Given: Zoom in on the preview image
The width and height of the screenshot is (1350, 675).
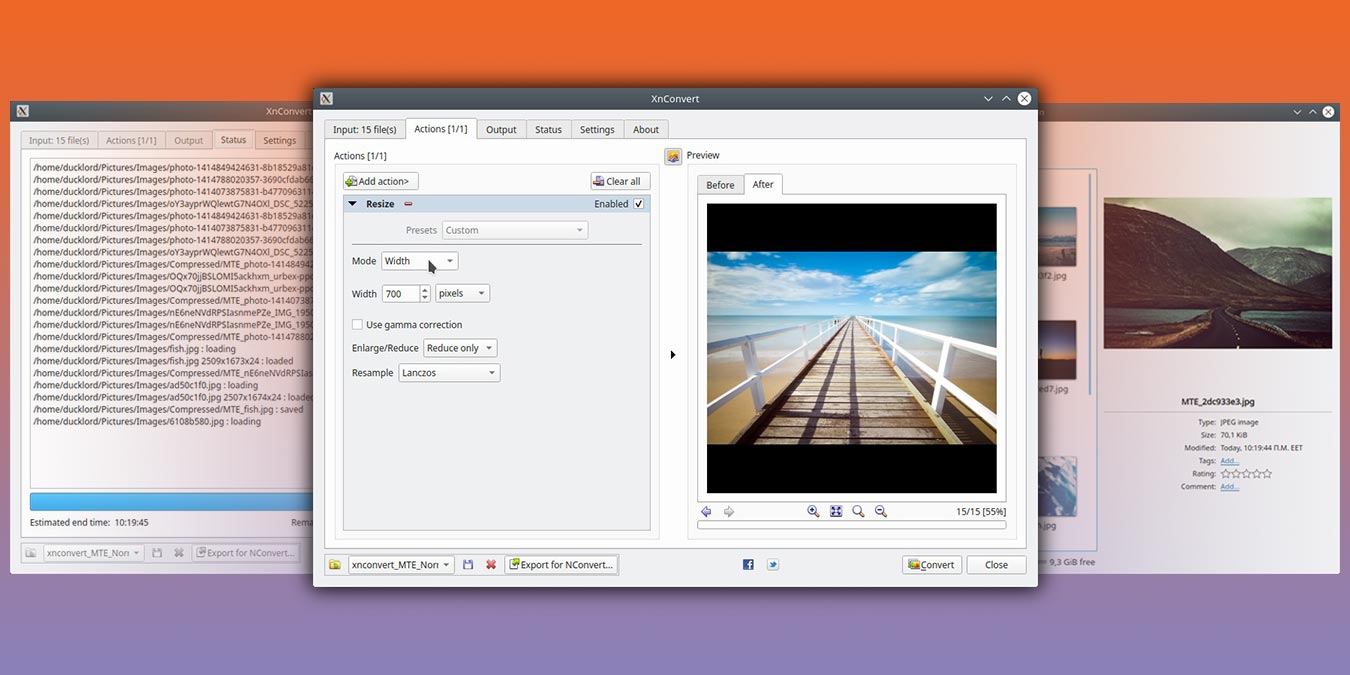Looking at the screenshot, I should pyautogui.click(x=813, y=511).
